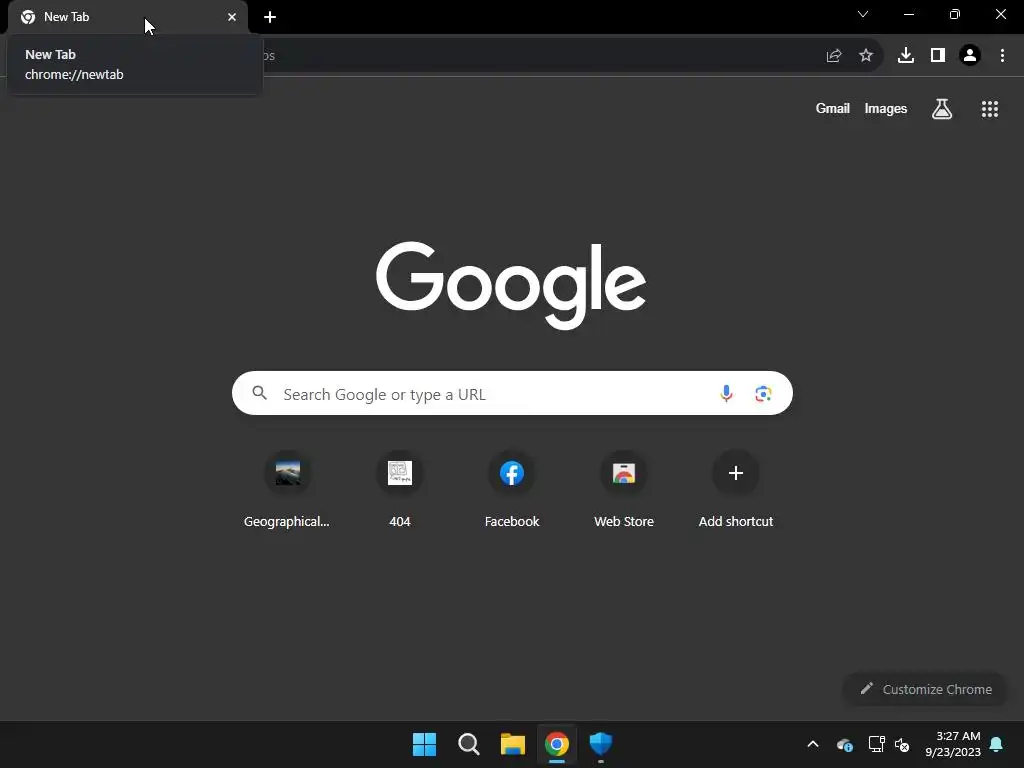1024x768 pixels.
Task: Show hidden system tray icons
Action: [x=813, y=744]
